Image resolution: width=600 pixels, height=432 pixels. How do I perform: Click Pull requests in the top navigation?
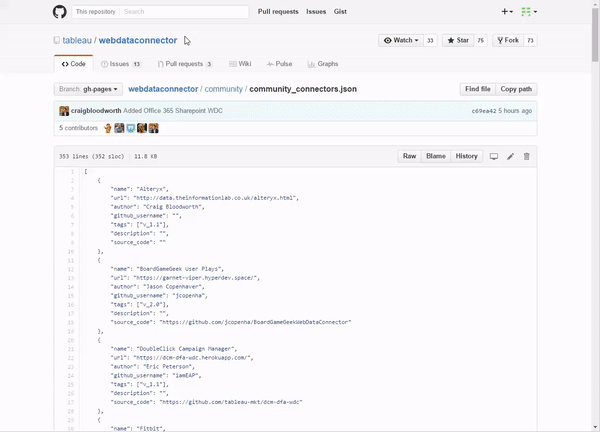coord(278,12)
